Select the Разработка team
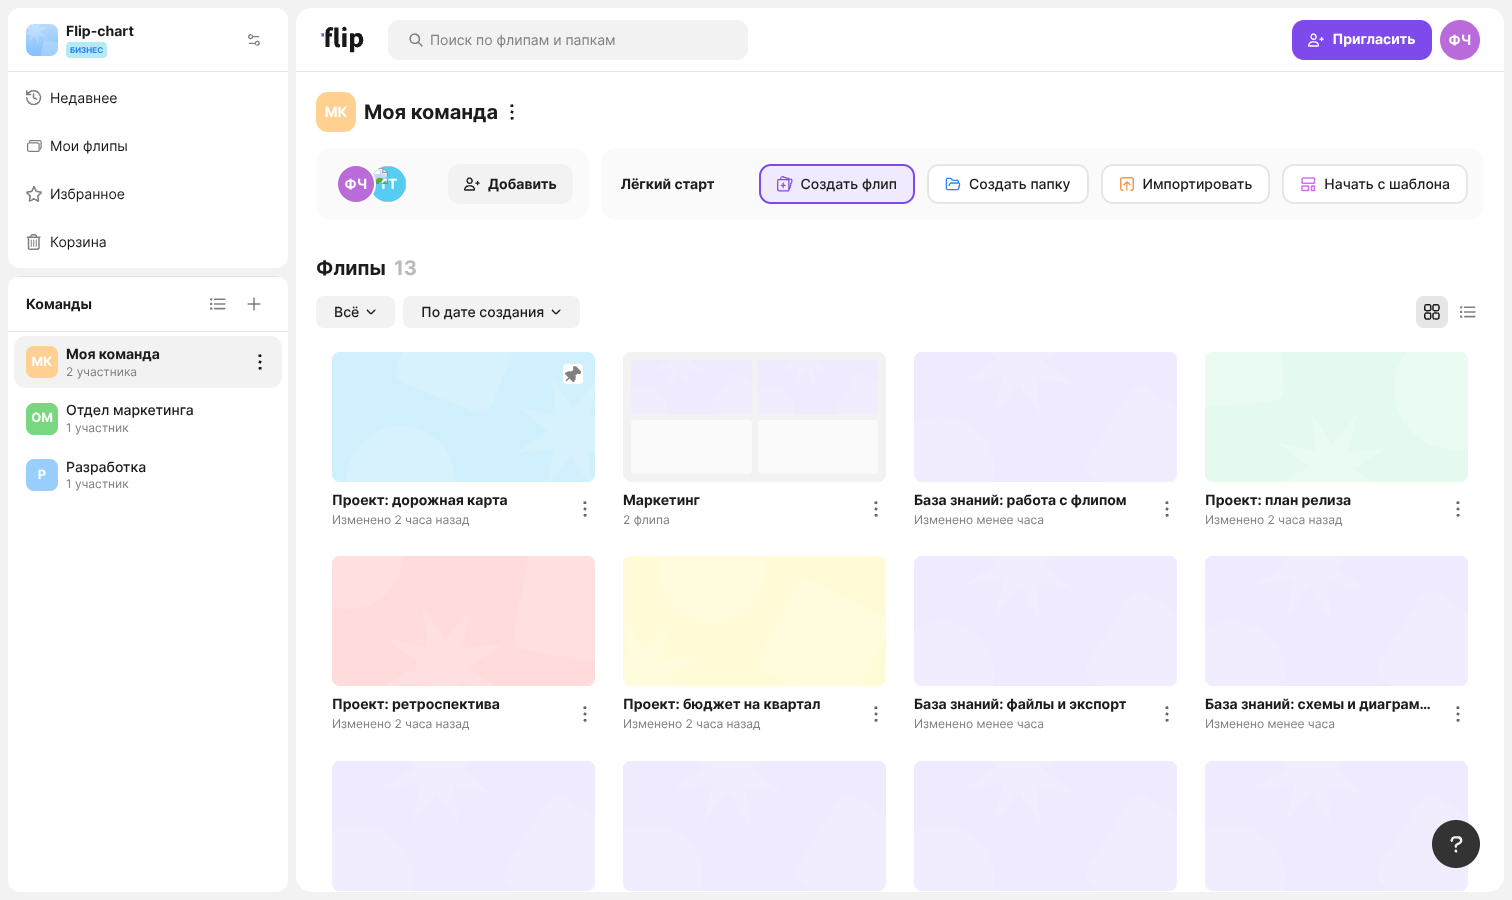1512x900 pixels. click(x=148, y=474)
